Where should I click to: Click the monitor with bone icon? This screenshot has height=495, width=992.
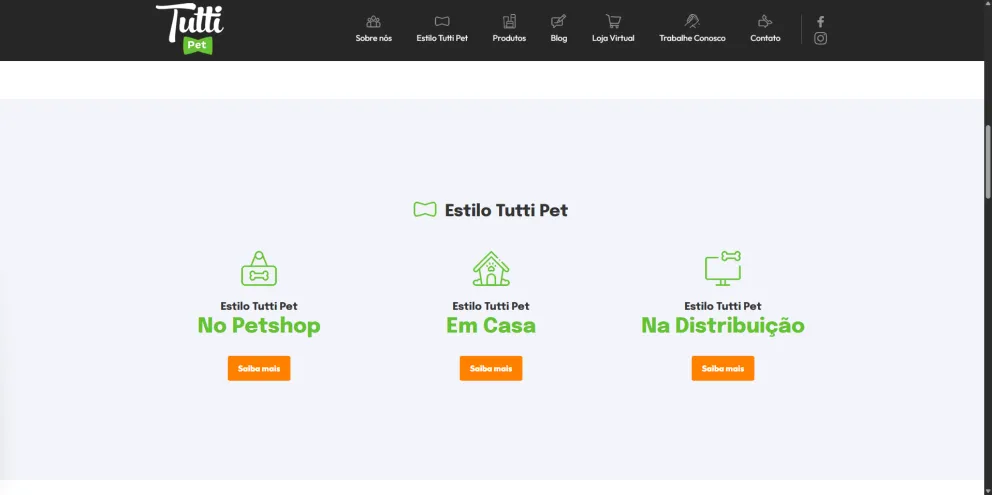coord(723,268)
